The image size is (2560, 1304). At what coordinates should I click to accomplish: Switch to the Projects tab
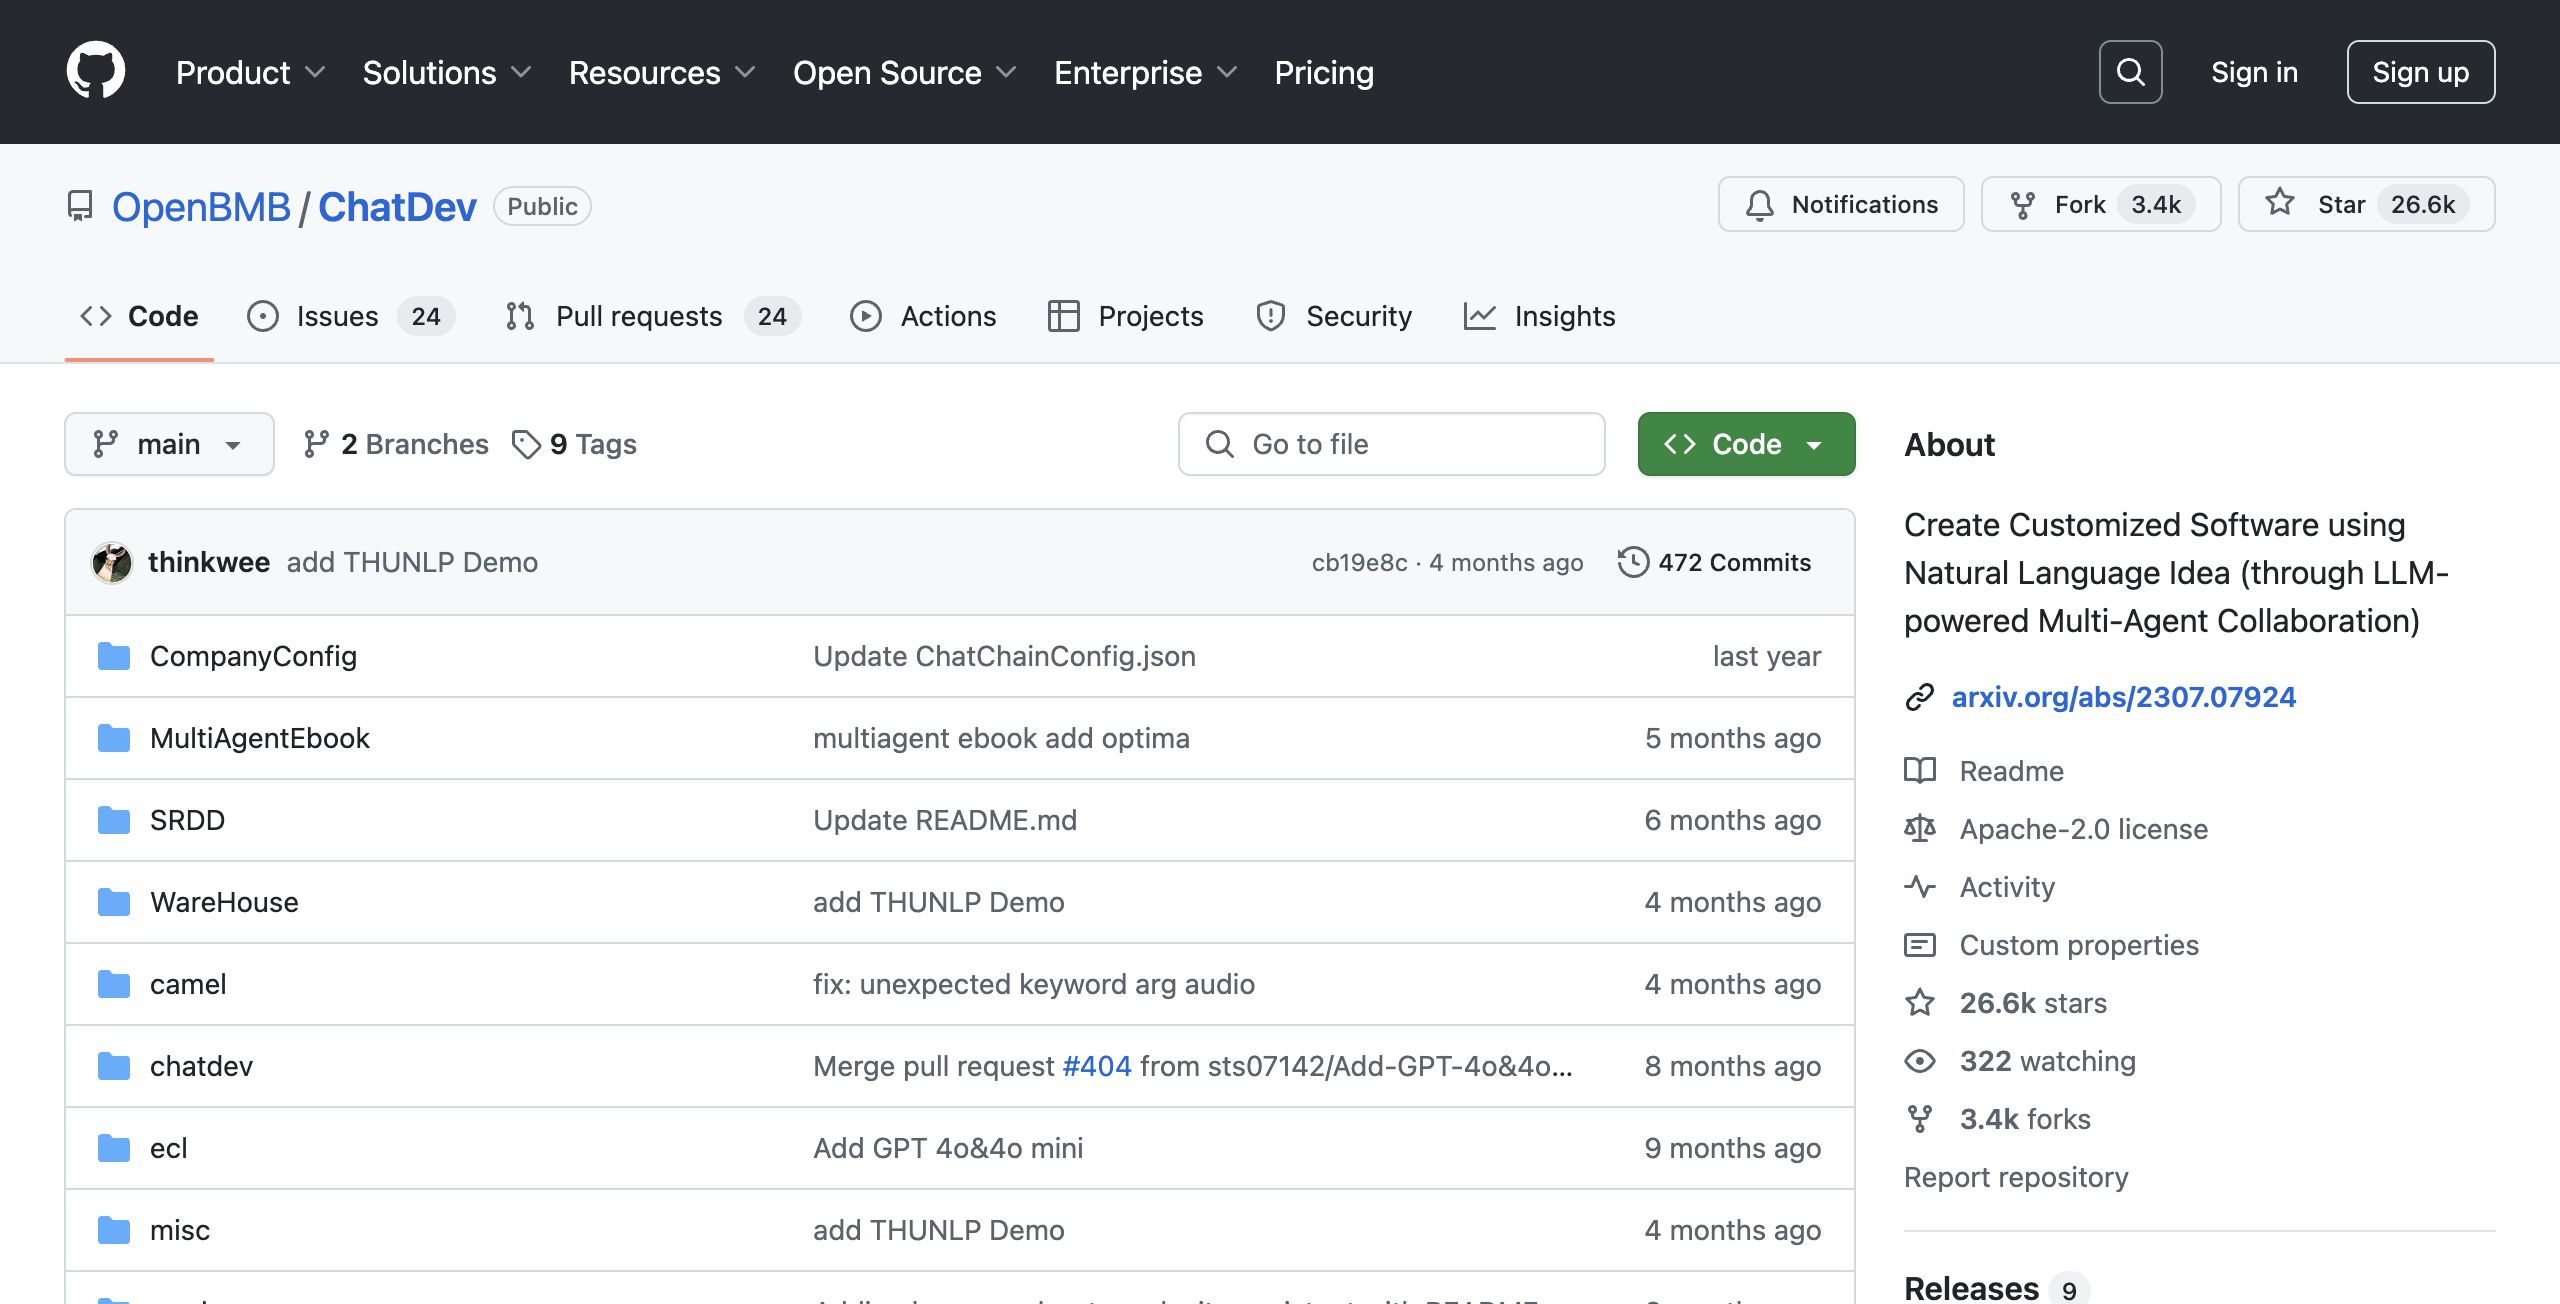click(x=1125, y=316)
